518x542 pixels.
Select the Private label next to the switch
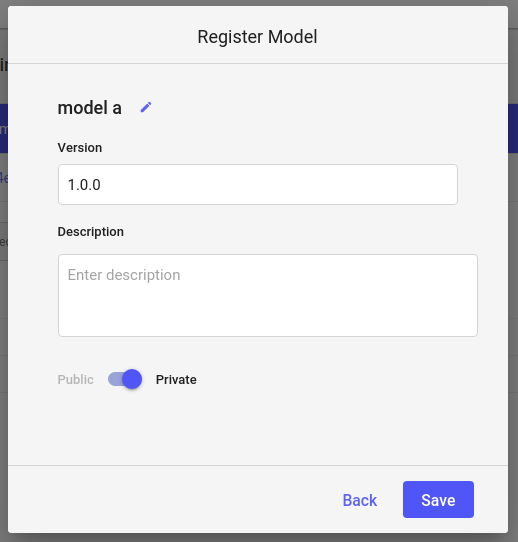(x=176, y=380)
